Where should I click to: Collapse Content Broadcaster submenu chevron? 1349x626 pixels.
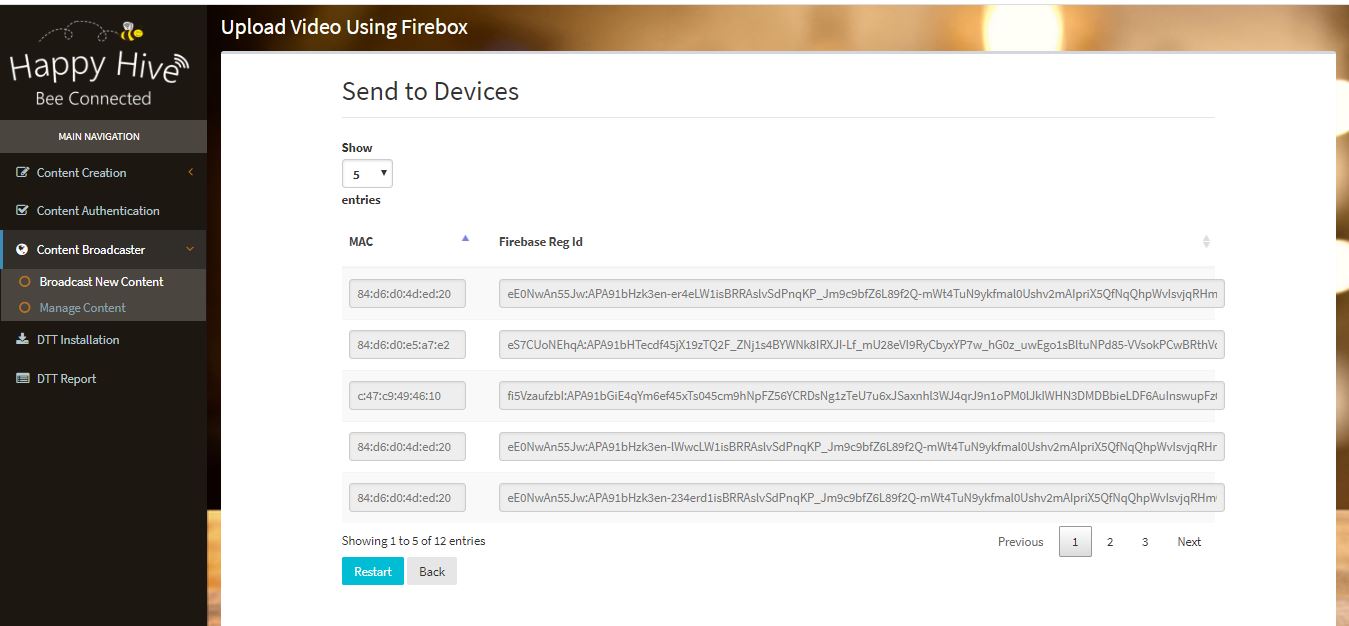[190, 250]
